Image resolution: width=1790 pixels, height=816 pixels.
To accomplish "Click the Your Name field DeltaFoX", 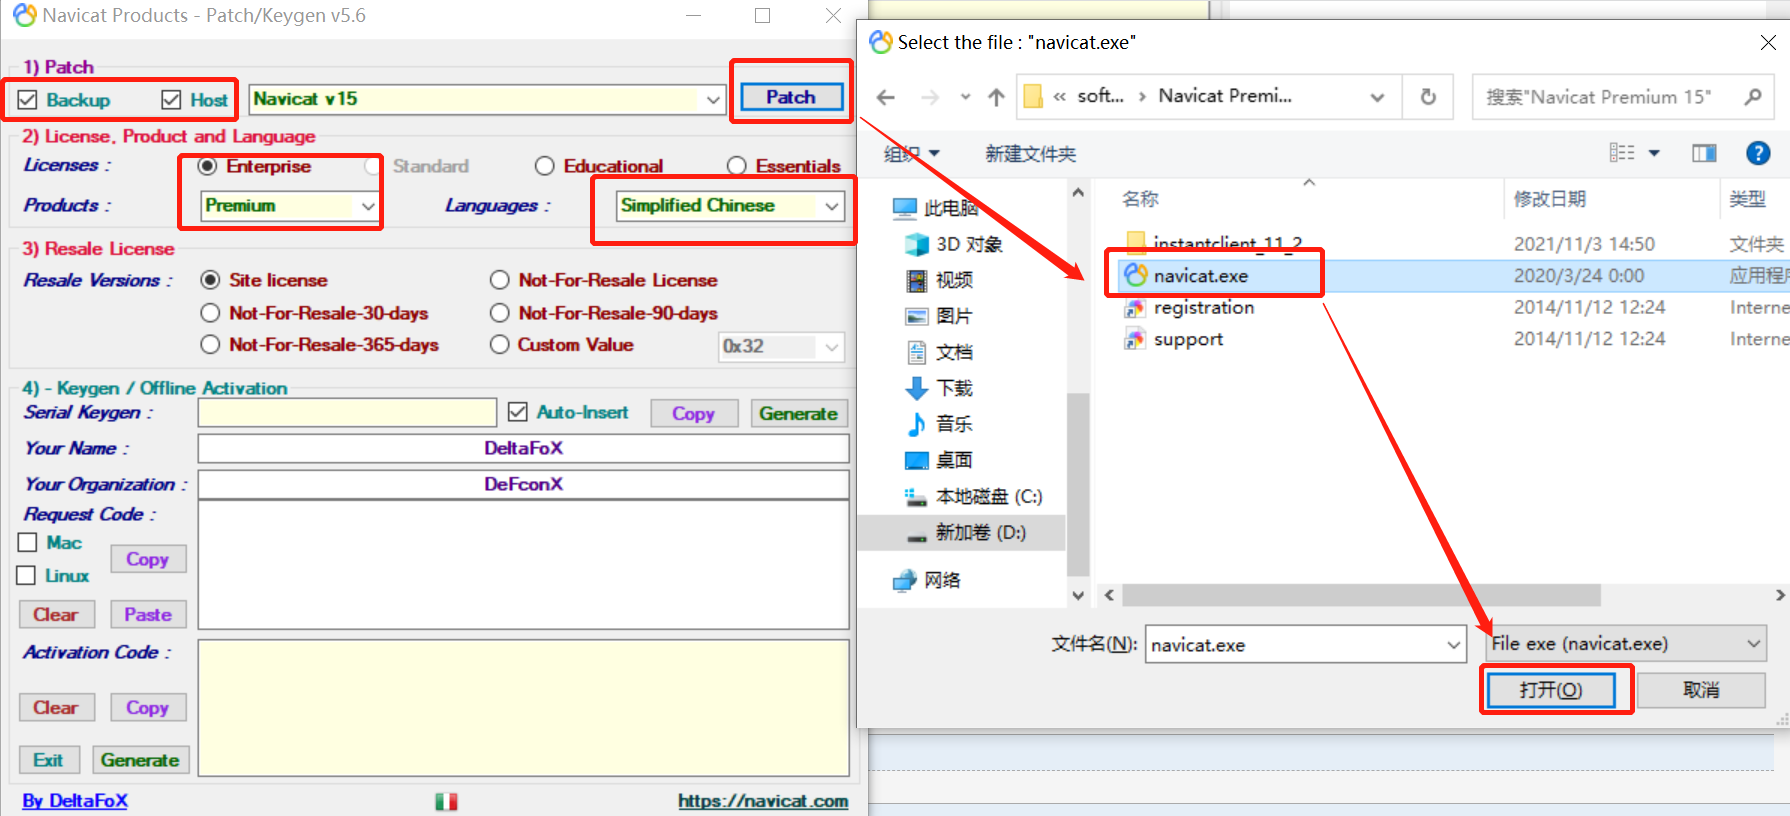I will click(x=523, y=448).
